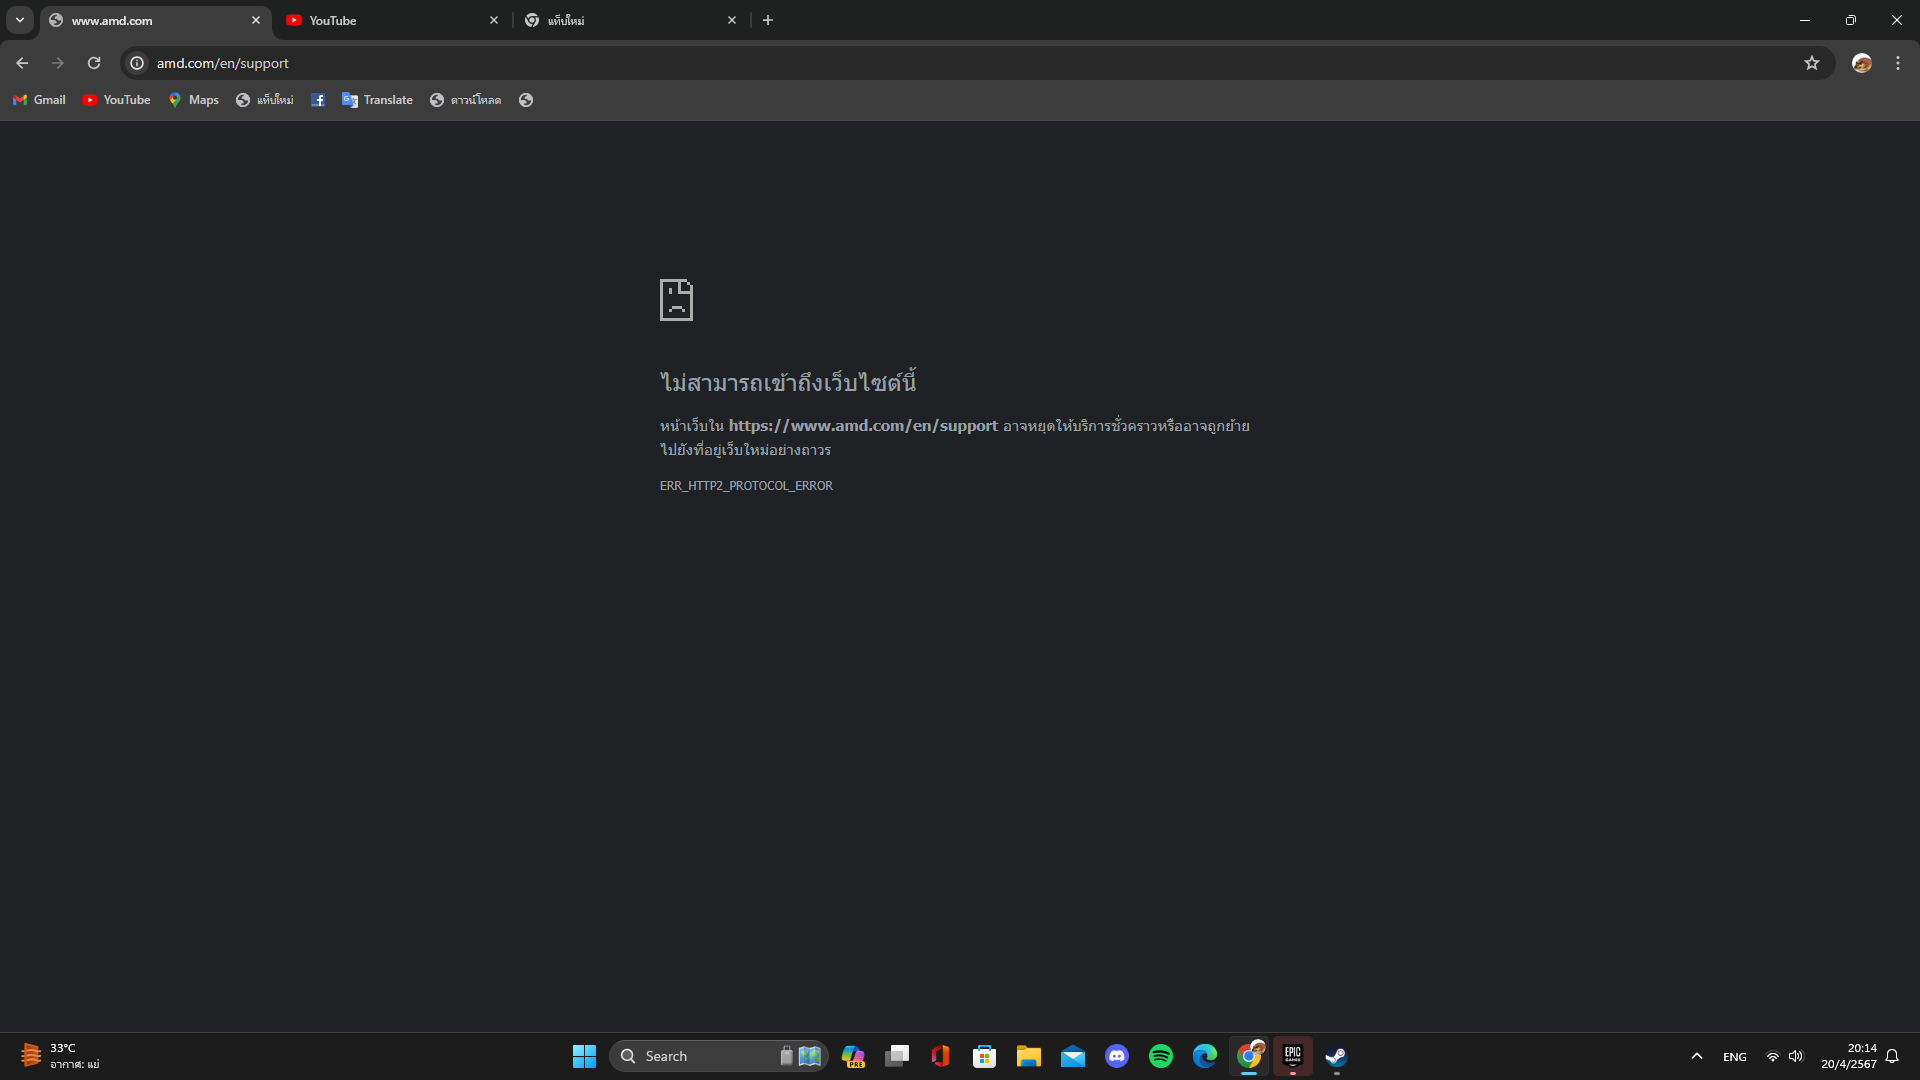
Task: Expand the tab search dropdown arrow
Action: tap(20, 20)
